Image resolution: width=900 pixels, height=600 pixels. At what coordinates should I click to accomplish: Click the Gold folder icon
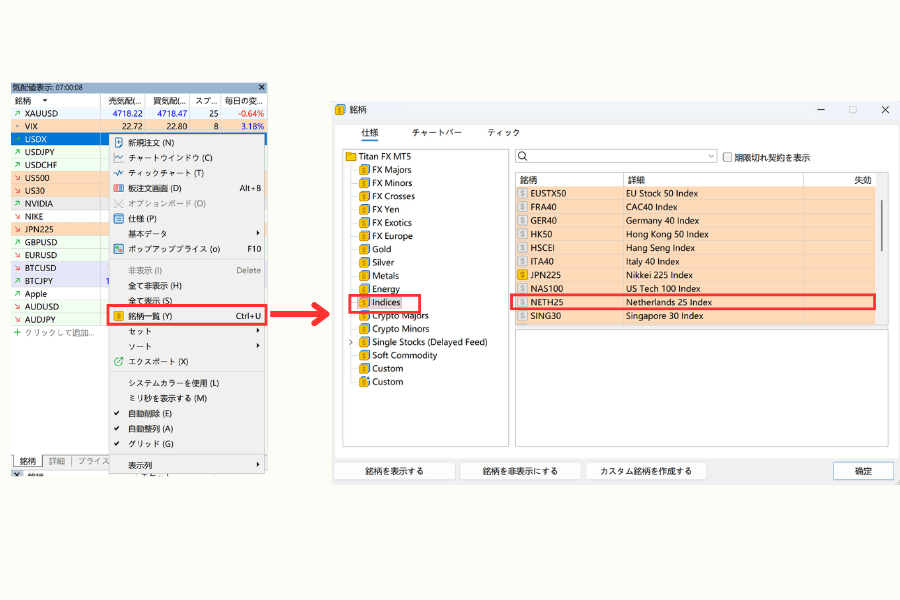pos(363,249)
